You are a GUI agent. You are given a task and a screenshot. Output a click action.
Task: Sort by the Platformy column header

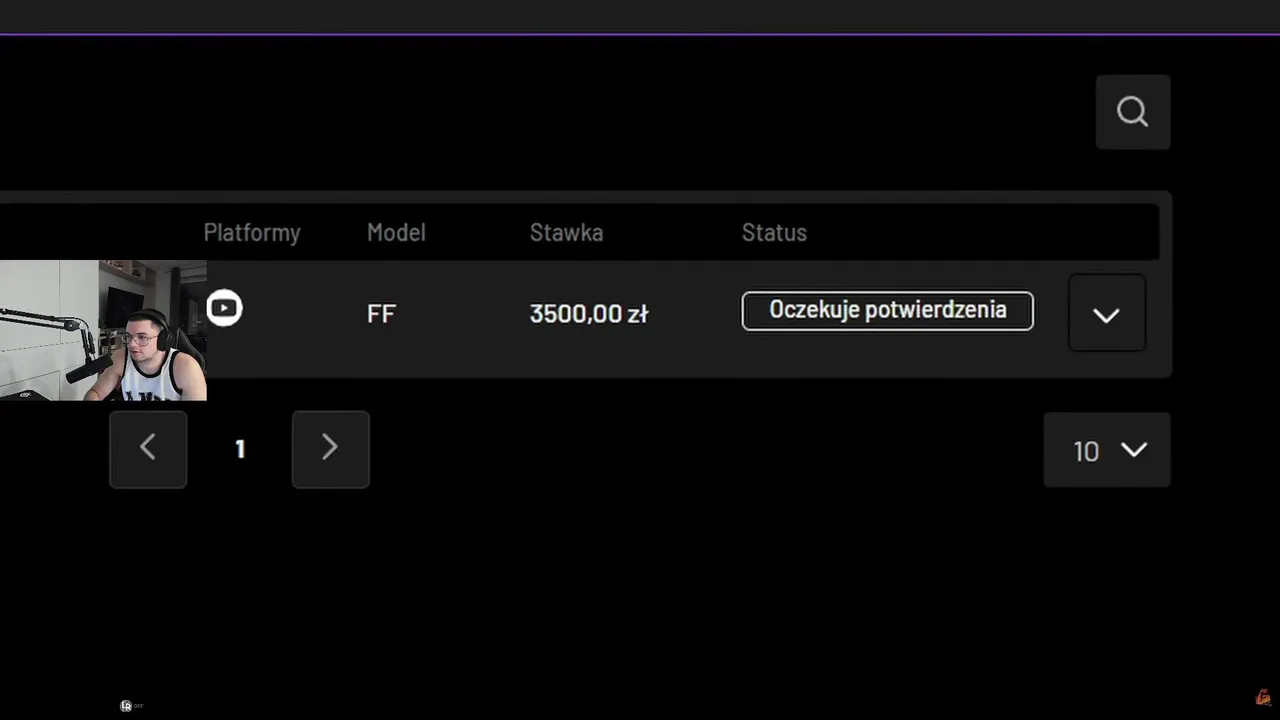coord(252,233)
